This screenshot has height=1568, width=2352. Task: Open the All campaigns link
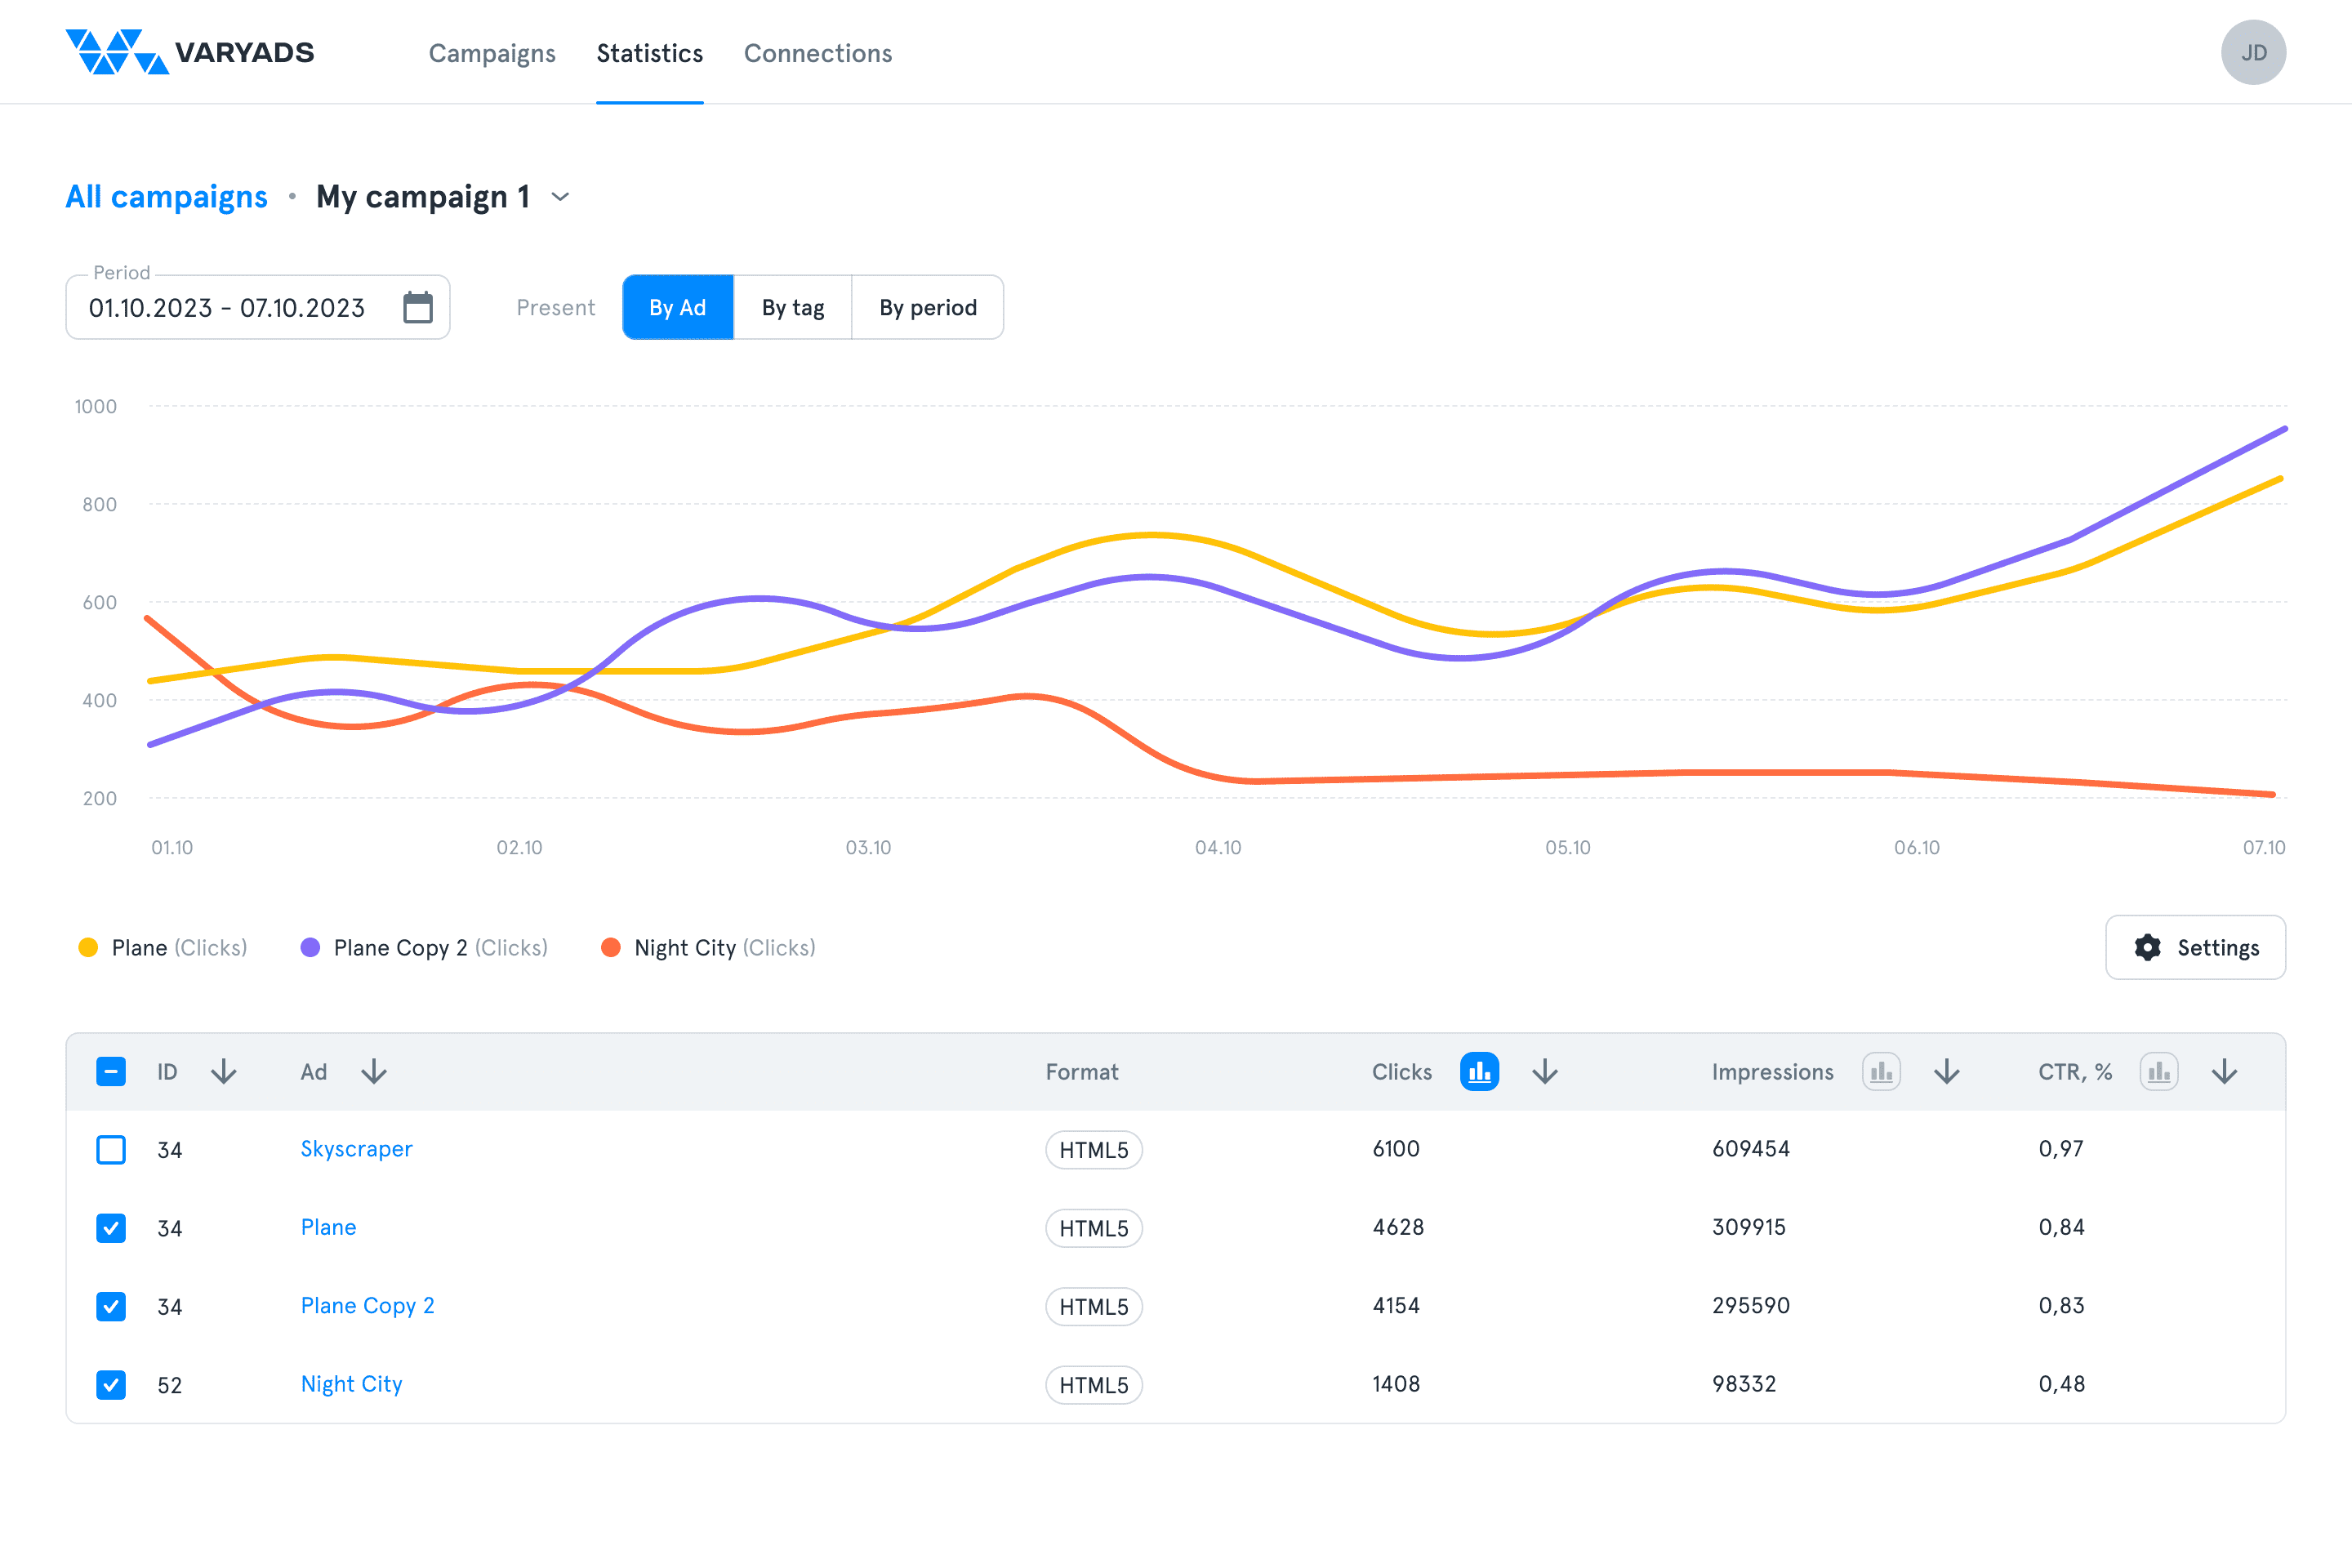(166, 197)
